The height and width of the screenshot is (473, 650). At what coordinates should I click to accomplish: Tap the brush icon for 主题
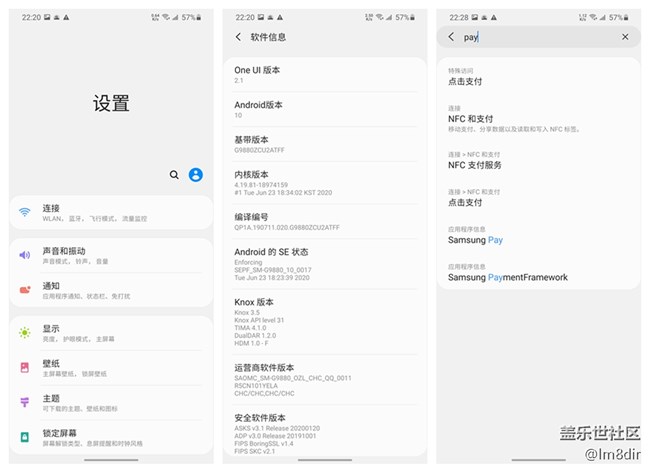(x=25, y=402)
